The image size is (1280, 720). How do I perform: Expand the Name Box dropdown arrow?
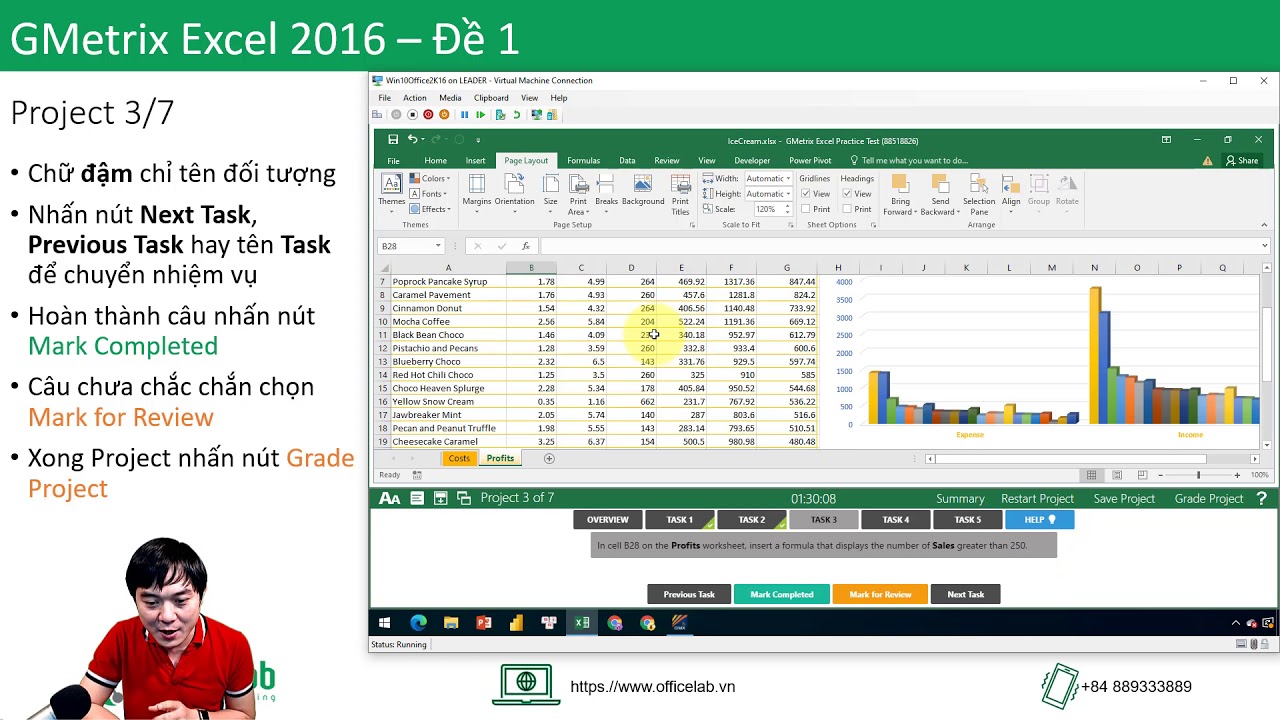click(437, 246)
